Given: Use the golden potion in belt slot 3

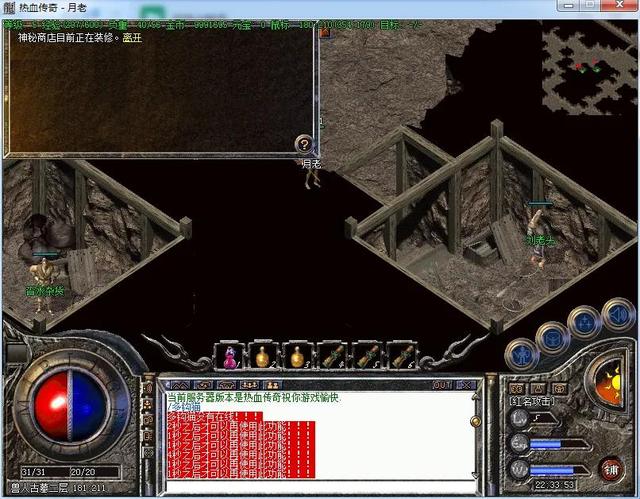Looking at the screenshot, I should click(297, 357).
